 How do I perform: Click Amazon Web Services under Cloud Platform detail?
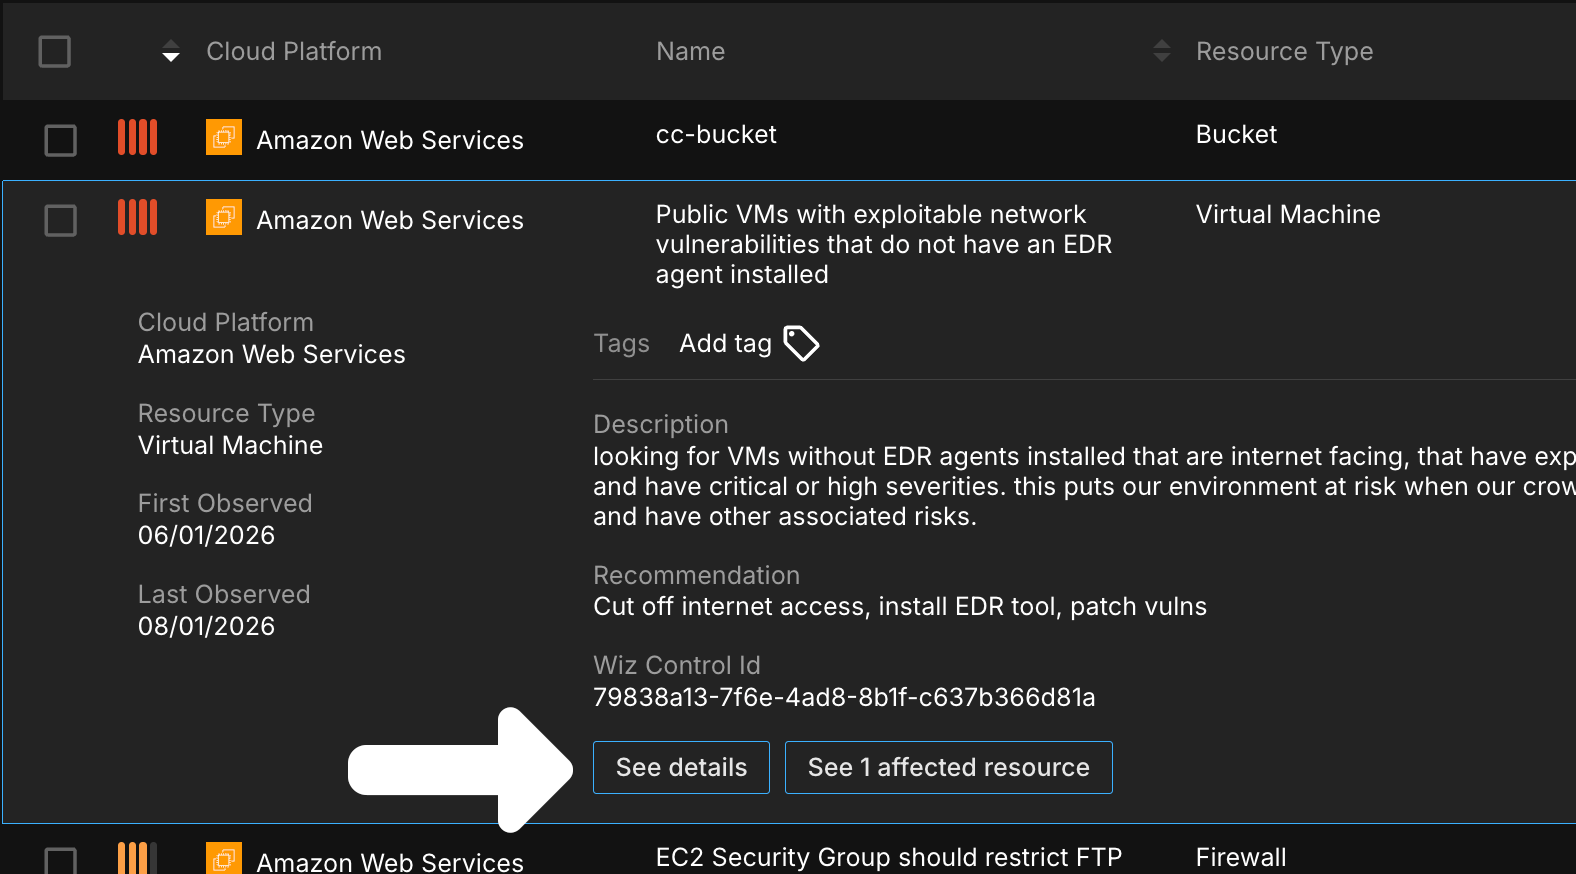[272, 354]
